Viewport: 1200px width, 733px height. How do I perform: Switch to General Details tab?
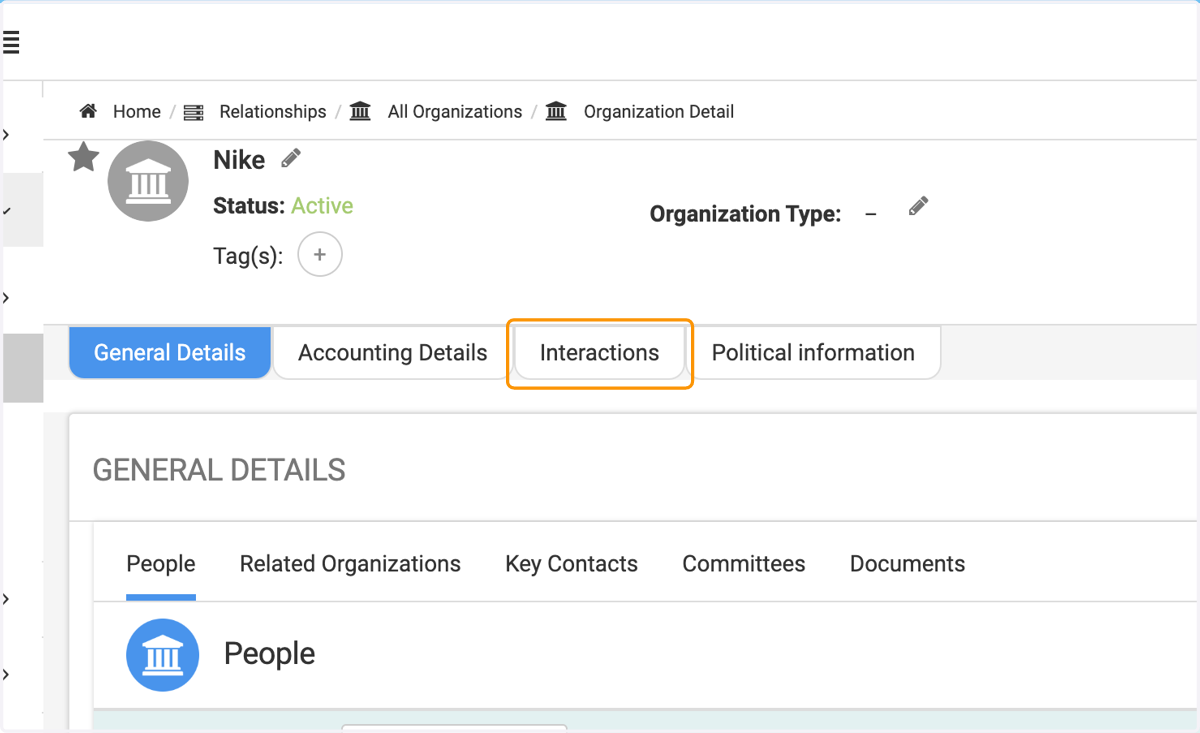click(170, 353)
